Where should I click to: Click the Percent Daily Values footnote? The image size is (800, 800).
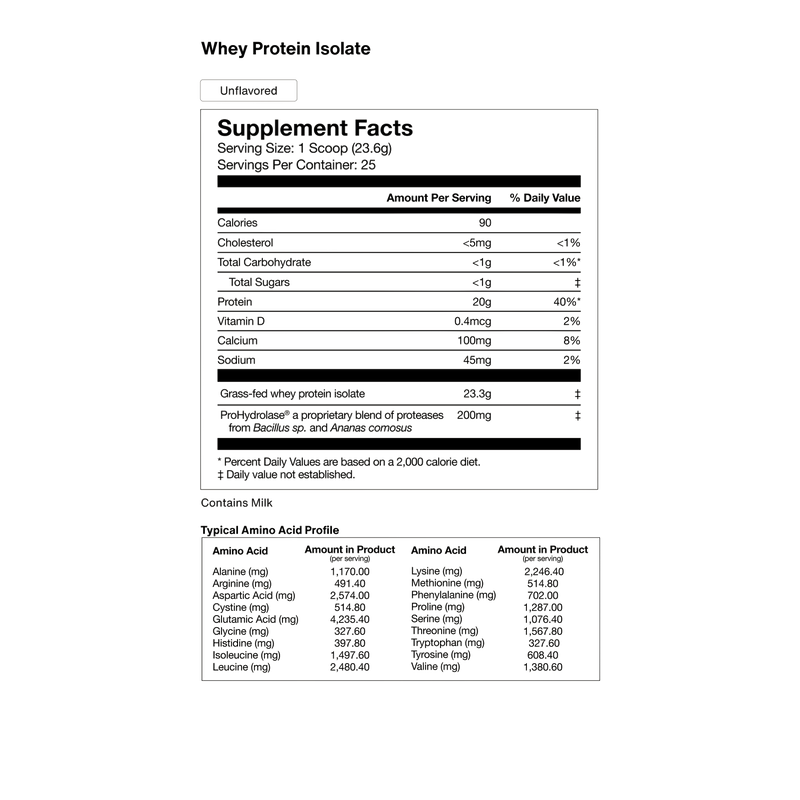tap(349, 462)
